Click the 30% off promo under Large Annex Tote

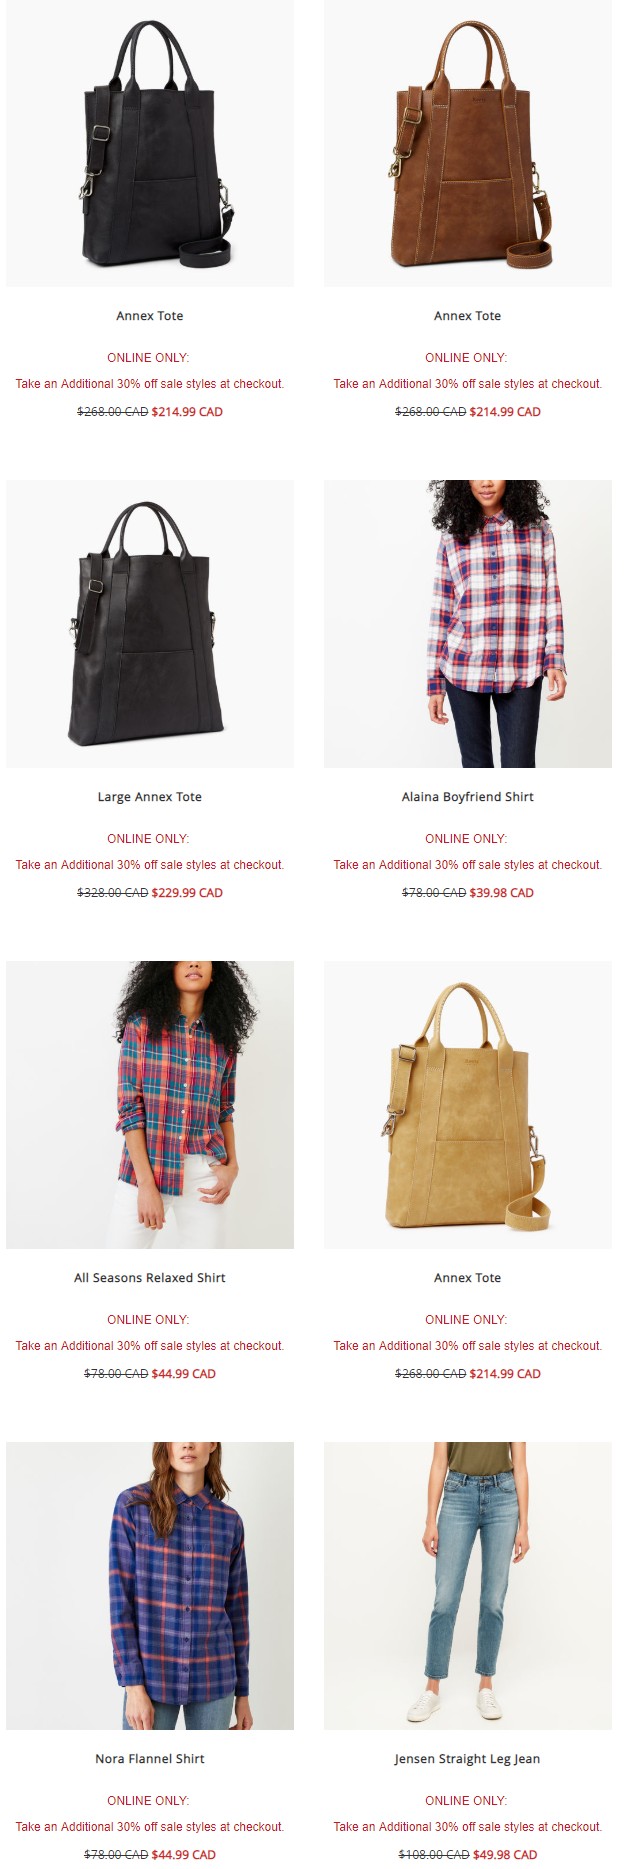click(x=150, y=865)
